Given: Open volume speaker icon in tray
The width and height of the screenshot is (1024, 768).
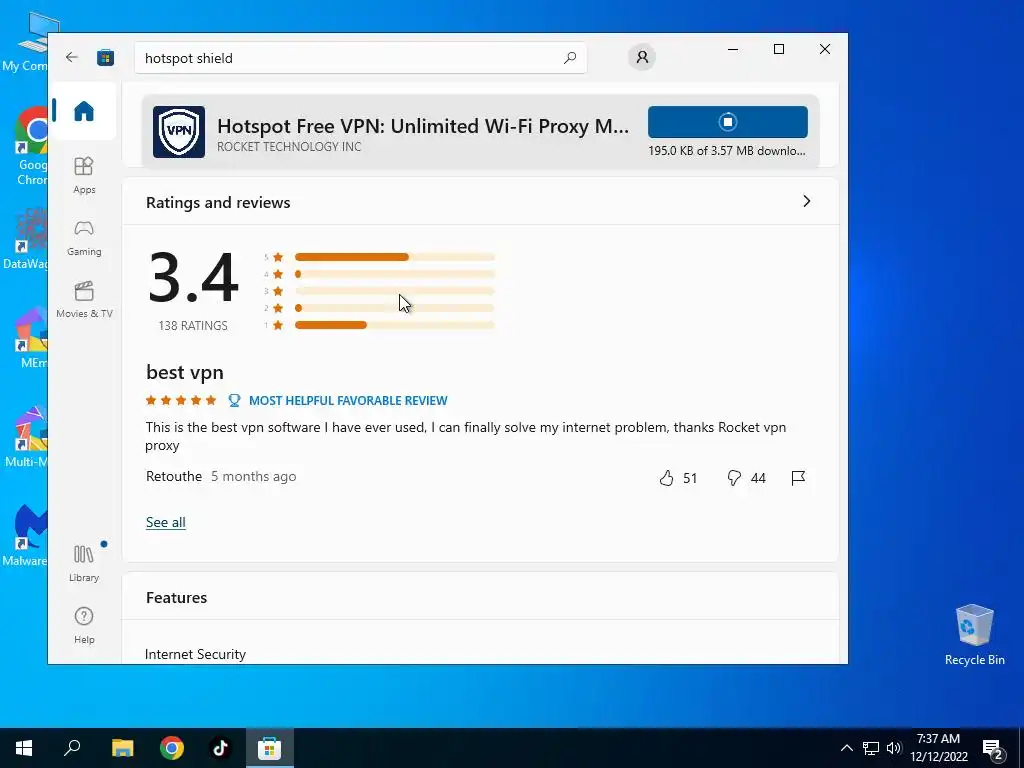Looking at the screenshot, I should pyautogui.click(x=894, y=748).
